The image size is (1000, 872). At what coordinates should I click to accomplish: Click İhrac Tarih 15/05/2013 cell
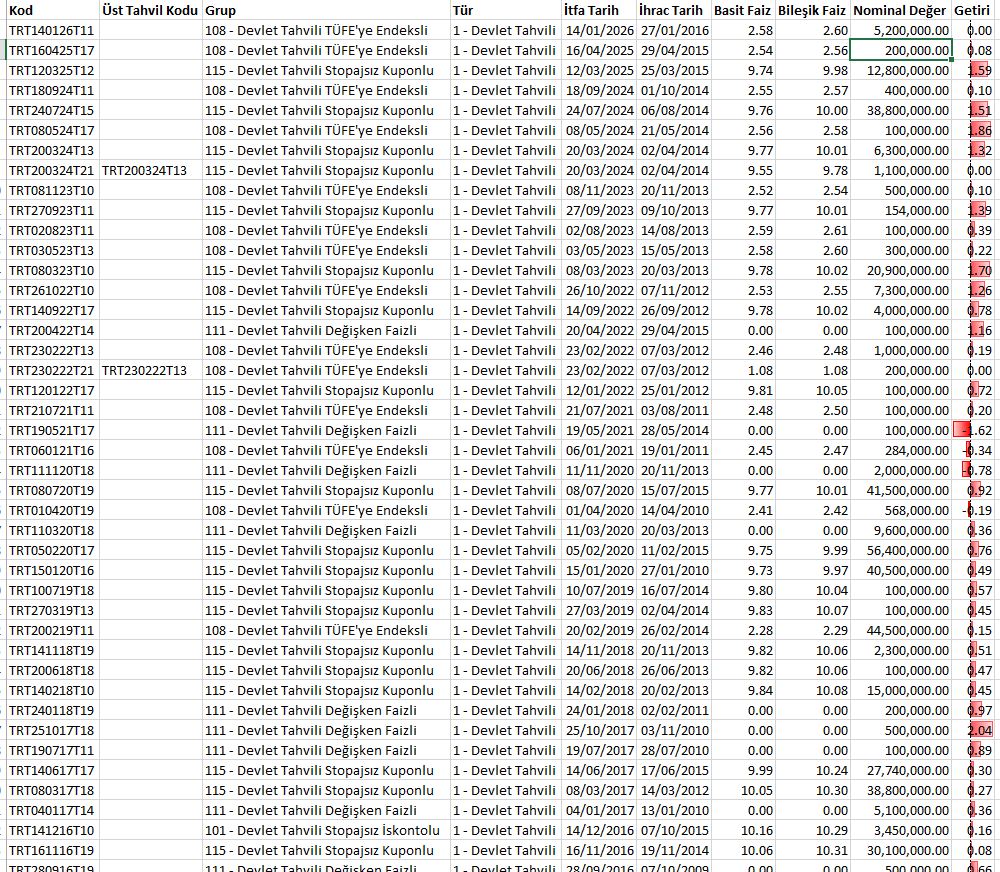click(x=674, y=251)
